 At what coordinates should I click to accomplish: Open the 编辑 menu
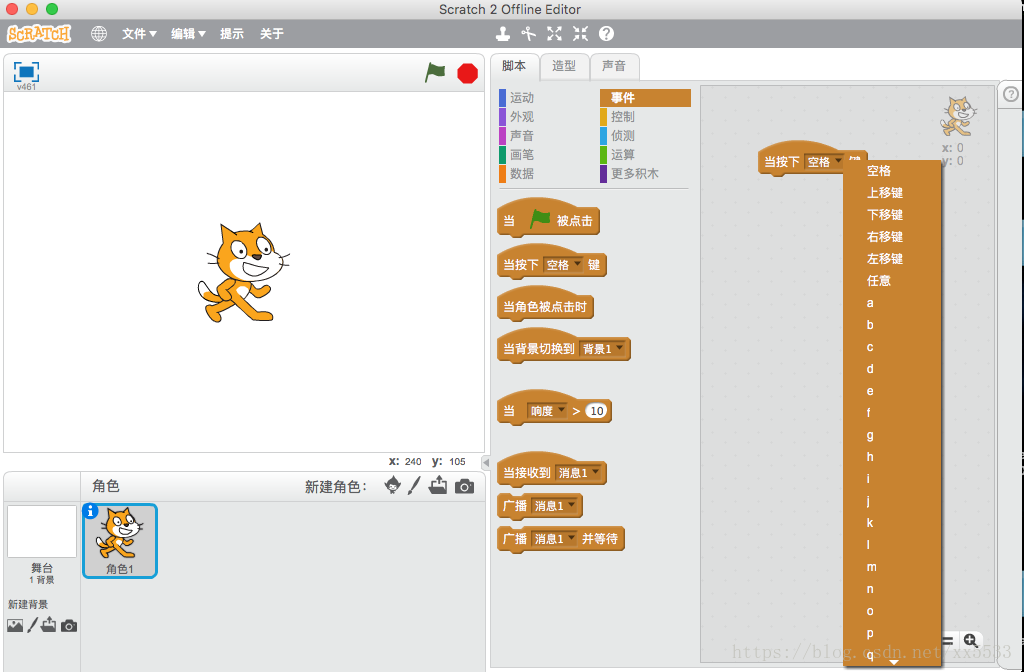click(x=188, y=33)
